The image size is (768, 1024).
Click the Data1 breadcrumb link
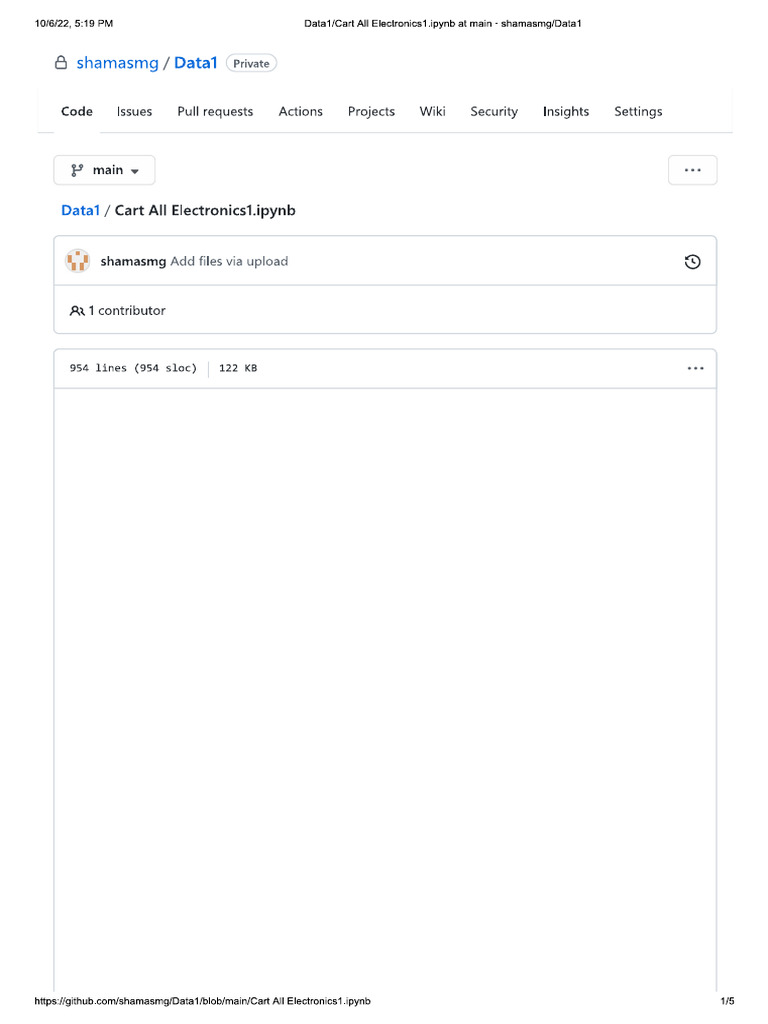click(x=81, y=211)
